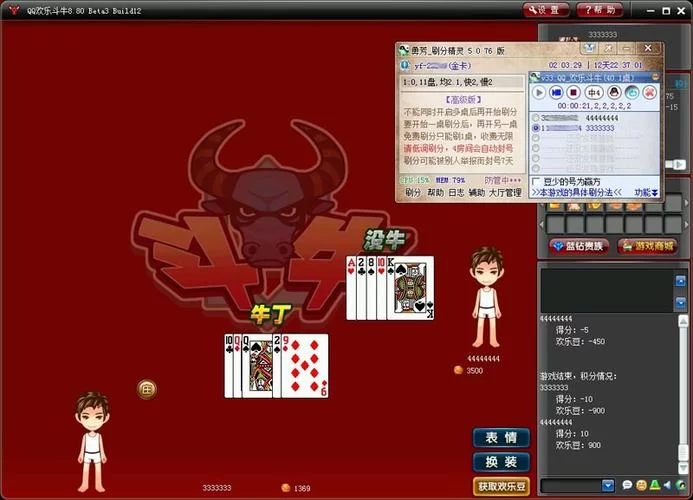
Task: Click the 获取欢乐豆 button
Action: click(x=501, y=486)
